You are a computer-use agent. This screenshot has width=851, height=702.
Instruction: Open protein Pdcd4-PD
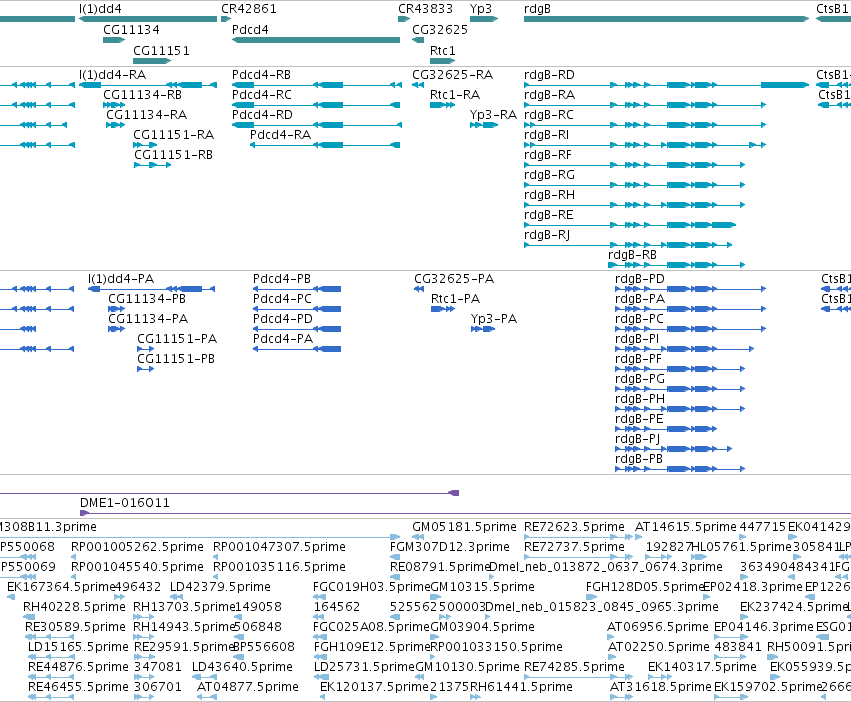click(x=283, y=319)
